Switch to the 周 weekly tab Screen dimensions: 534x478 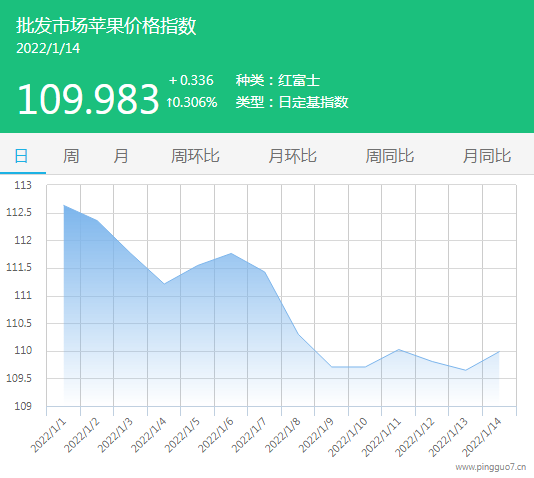[71, 156]
